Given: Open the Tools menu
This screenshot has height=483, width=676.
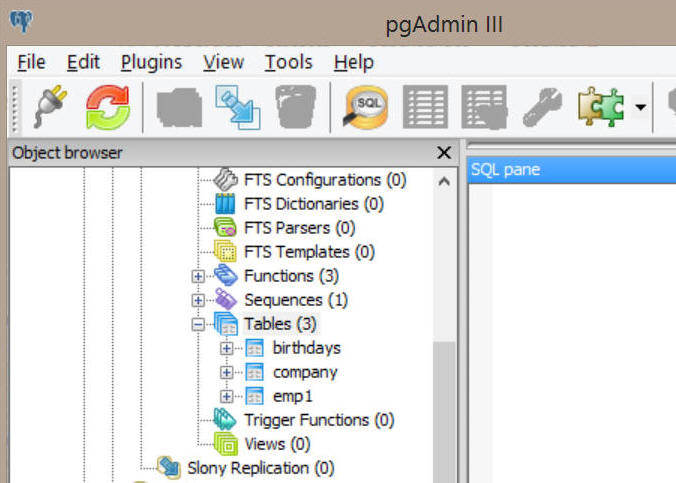Looking at the screenshot, I should tap(288, 62).
